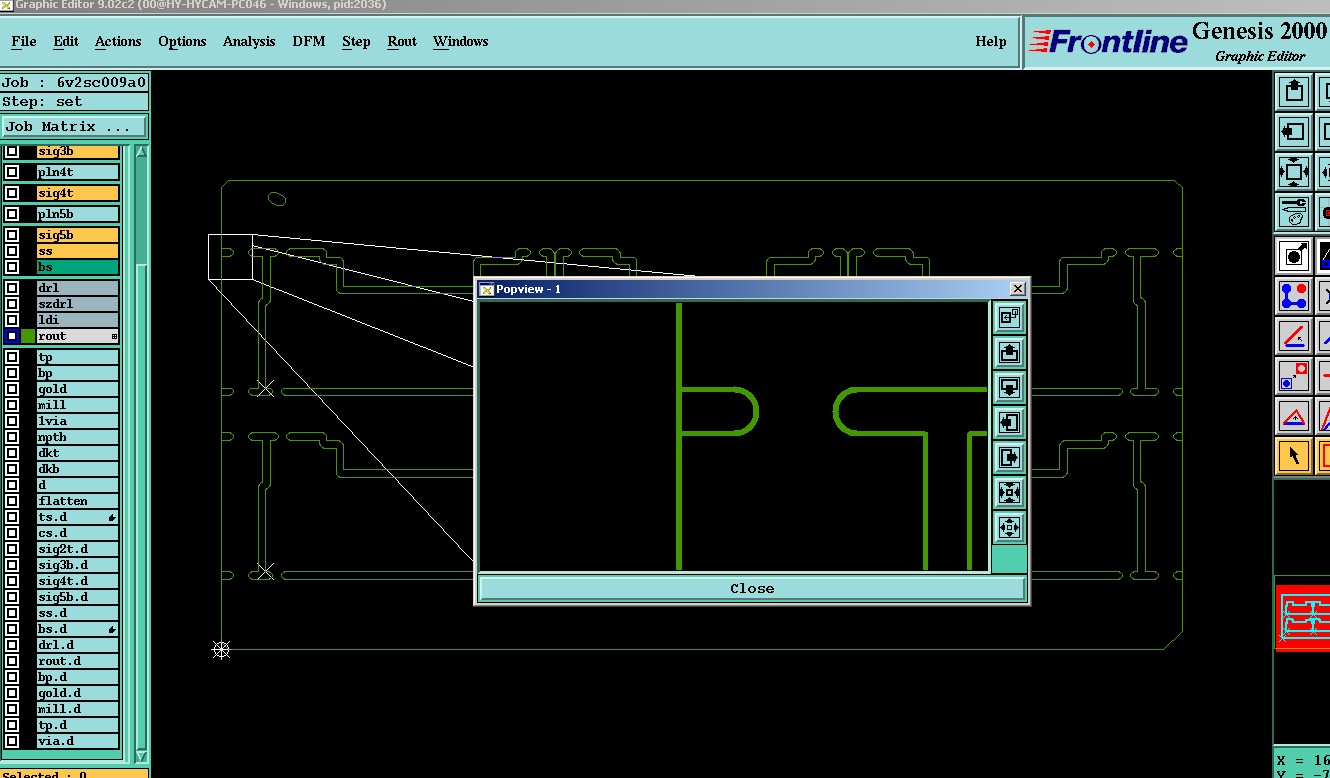Open the Options menu
The image size is (1330, 778).
(x=182, y=41)
